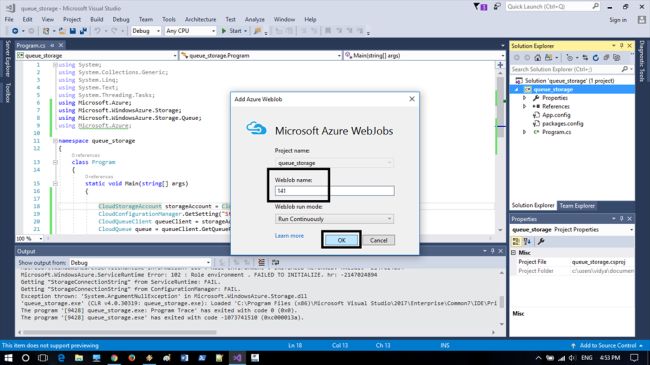Click the WebJob name input field

(335, 191)
